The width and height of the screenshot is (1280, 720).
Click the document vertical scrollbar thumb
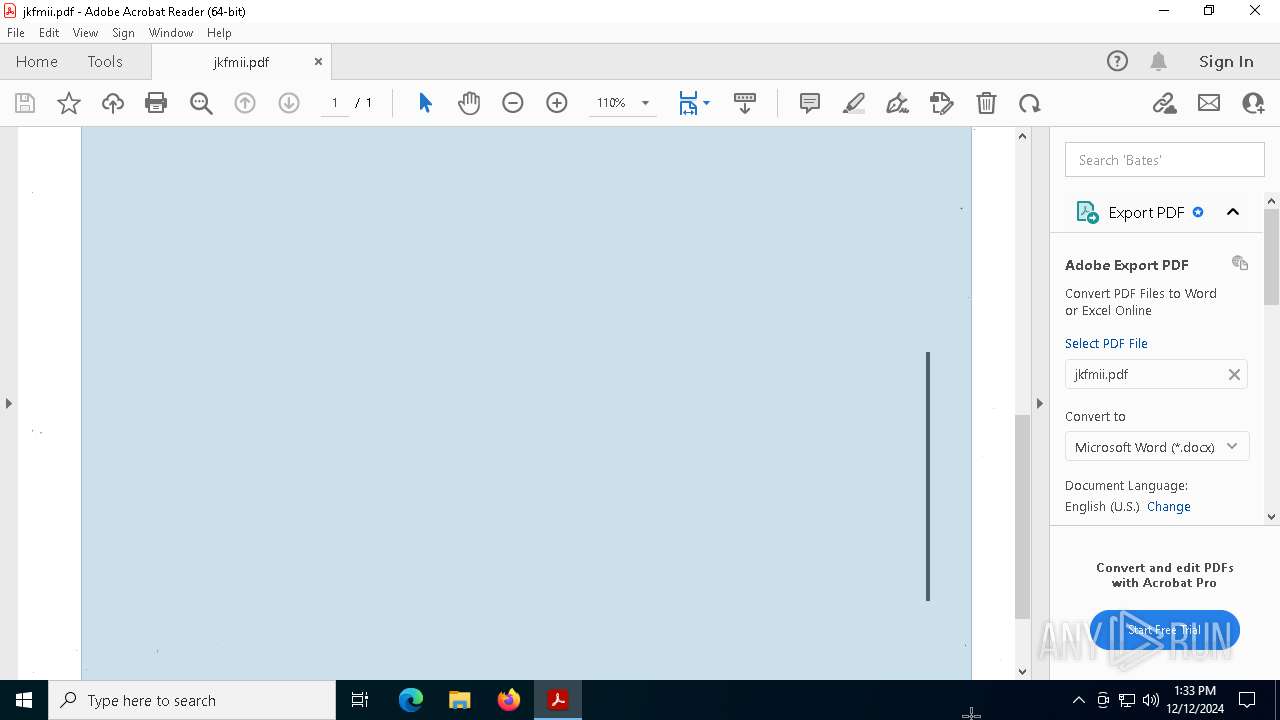[1022, 517]
